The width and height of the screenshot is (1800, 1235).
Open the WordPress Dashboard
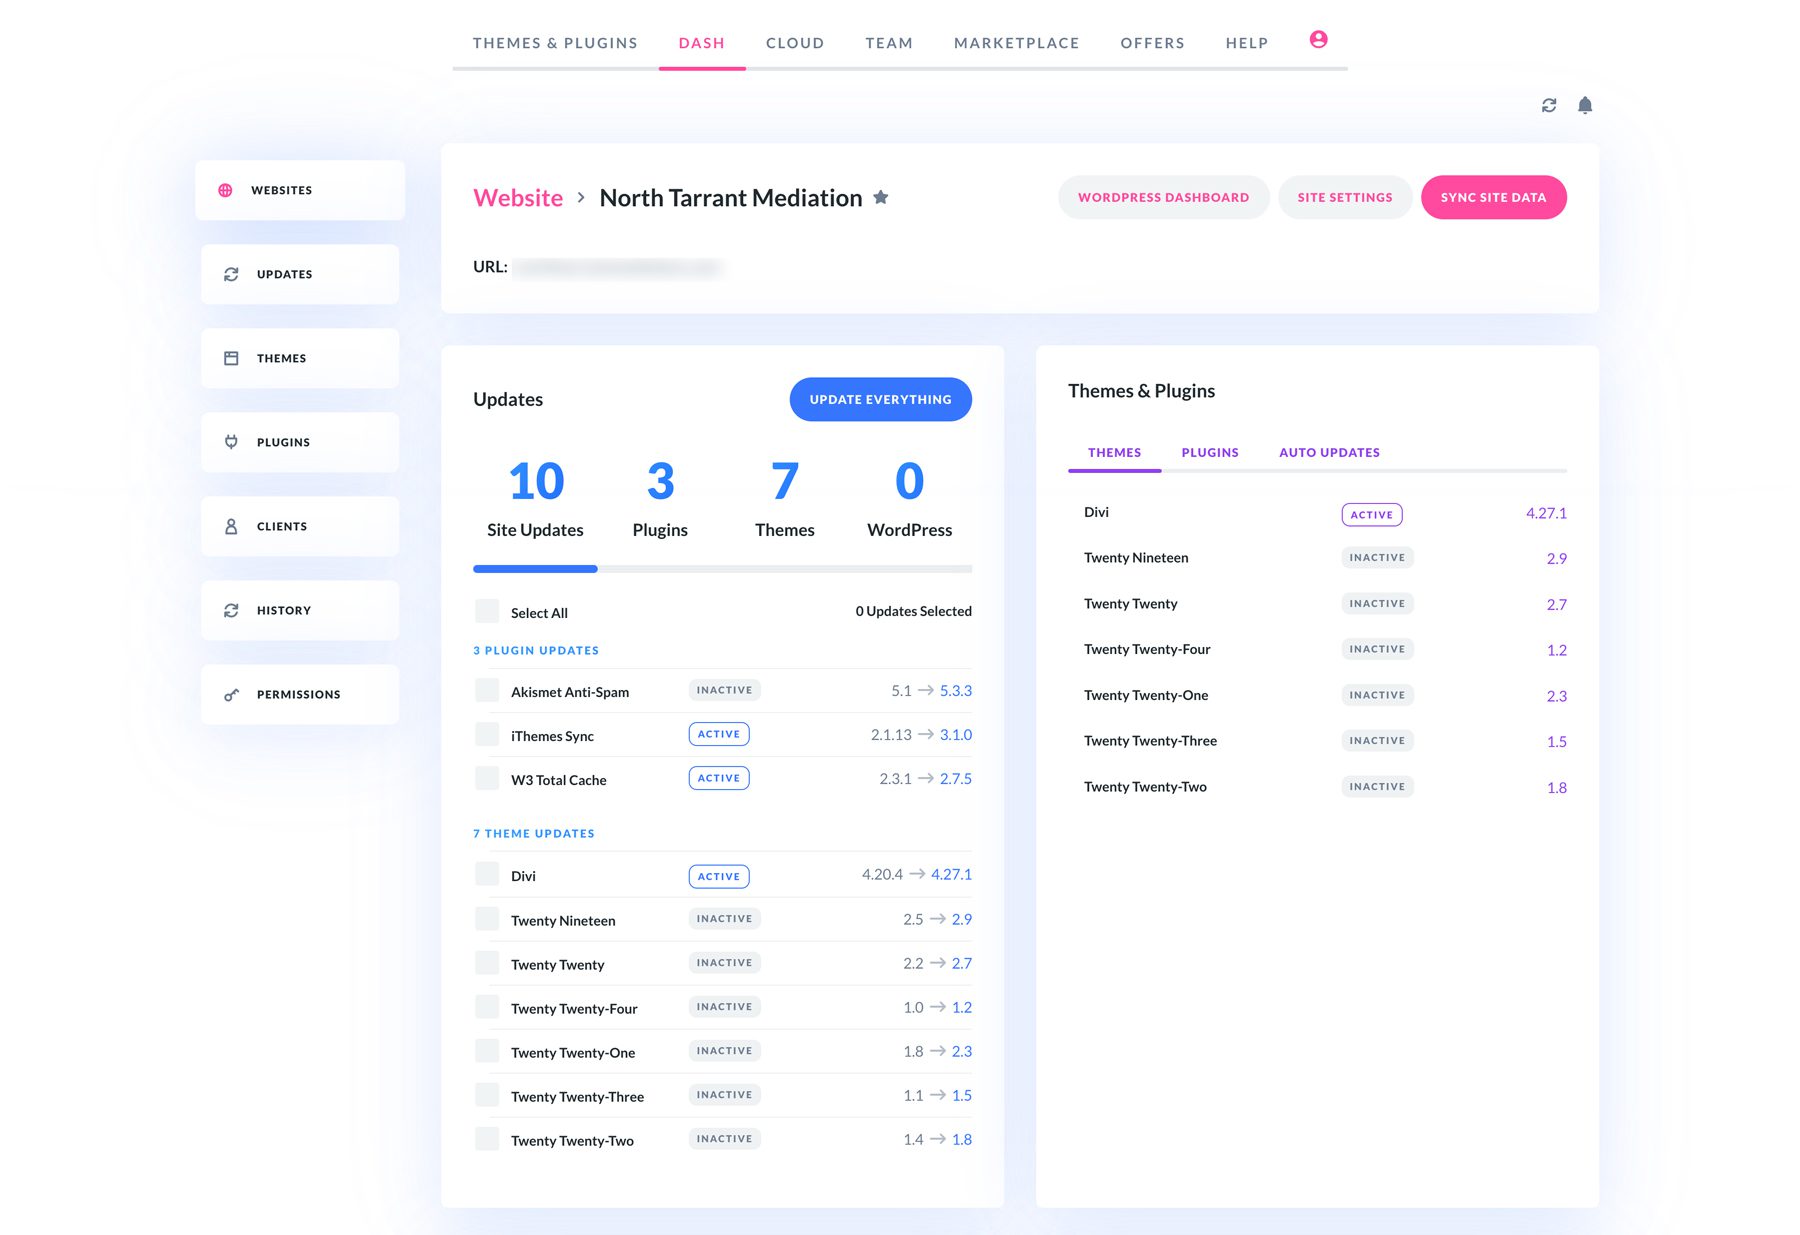(x=1163, y=197)
